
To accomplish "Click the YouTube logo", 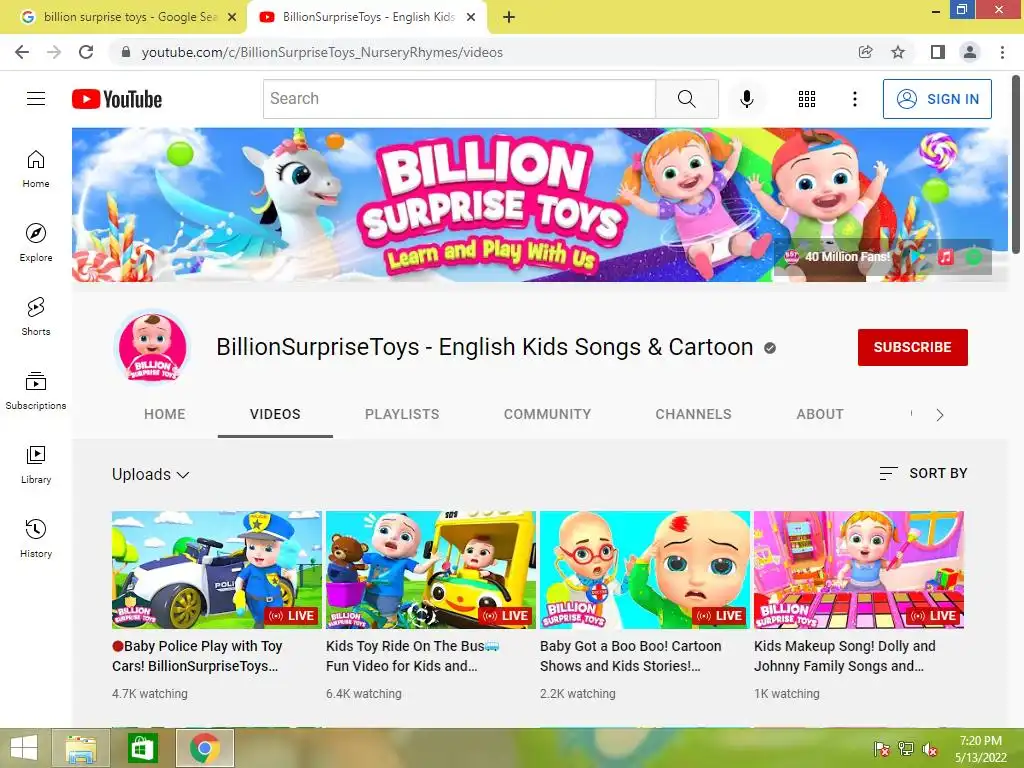I will [x=117, y=99].
